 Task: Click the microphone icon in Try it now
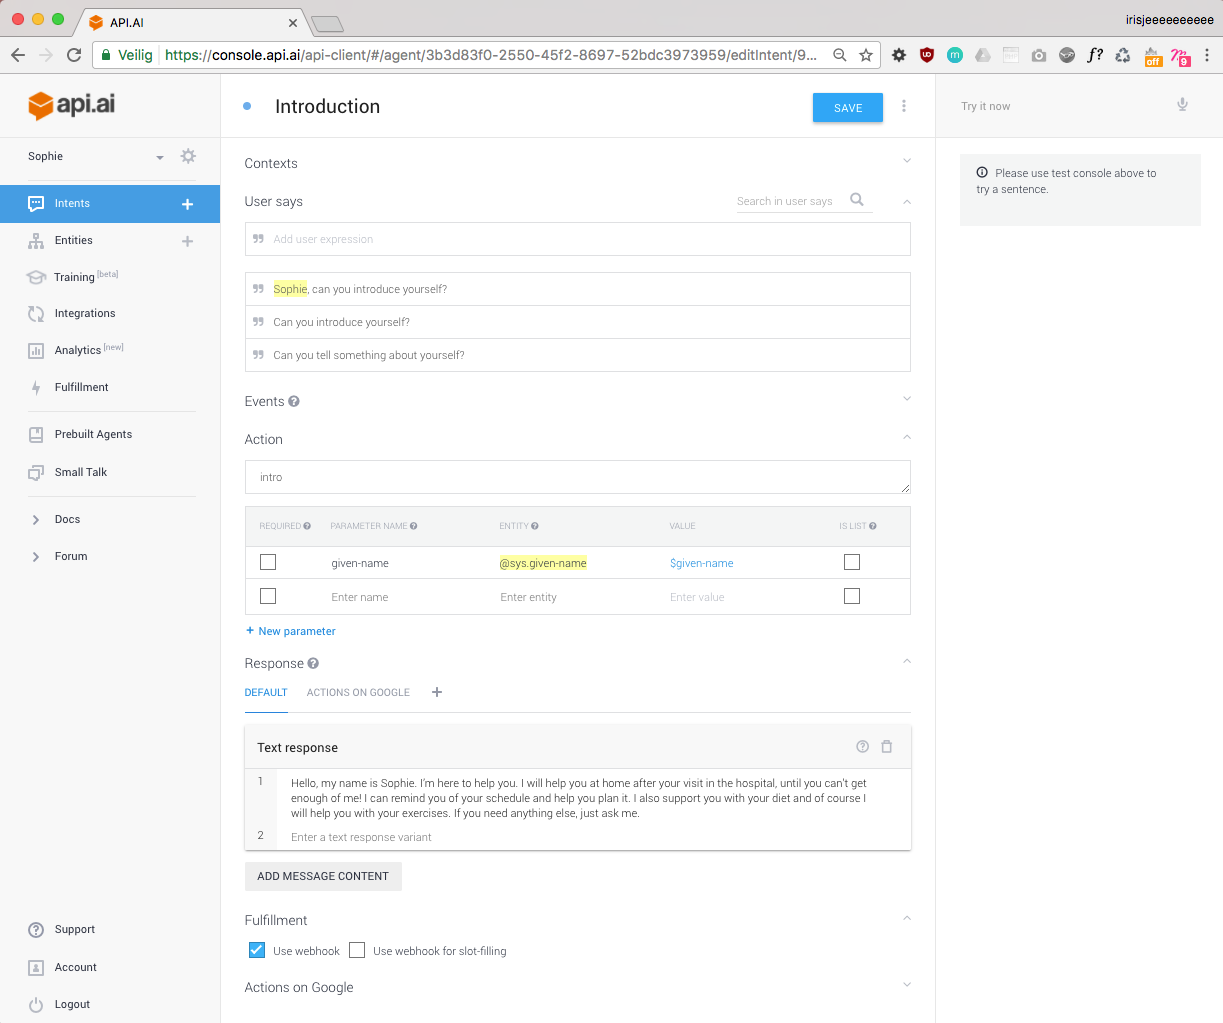[x=1182, y=105]
